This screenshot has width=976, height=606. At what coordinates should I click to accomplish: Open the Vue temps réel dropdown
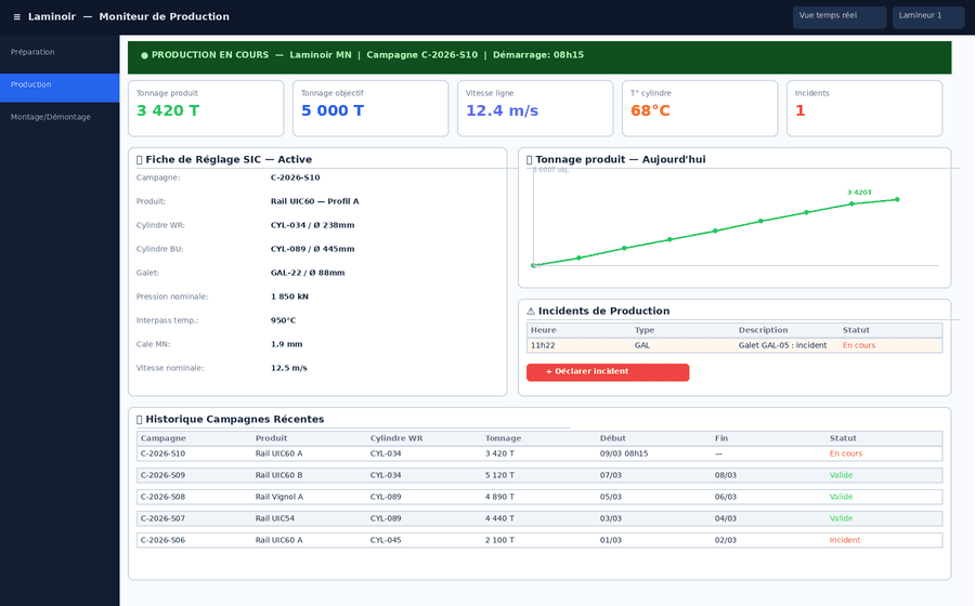tap(839, 17)
